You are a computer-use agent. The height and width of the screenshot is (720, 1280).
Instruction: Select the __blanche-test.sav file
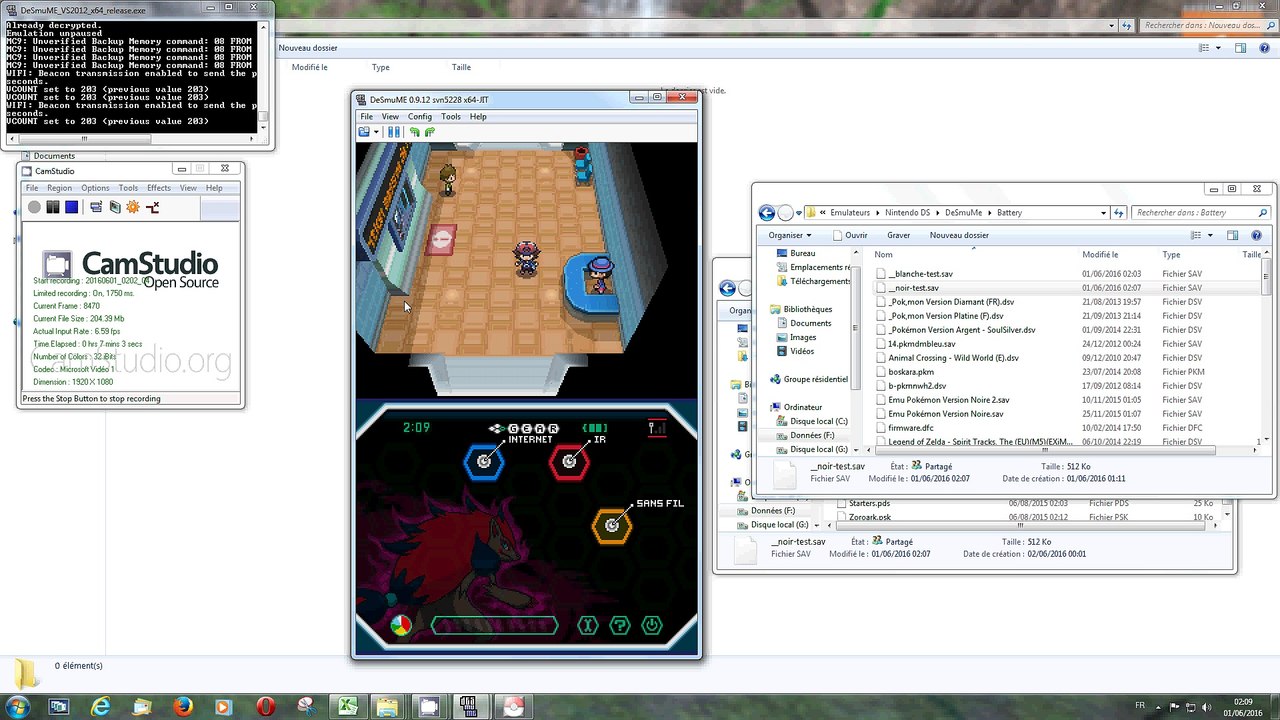[x=920, y=274]
